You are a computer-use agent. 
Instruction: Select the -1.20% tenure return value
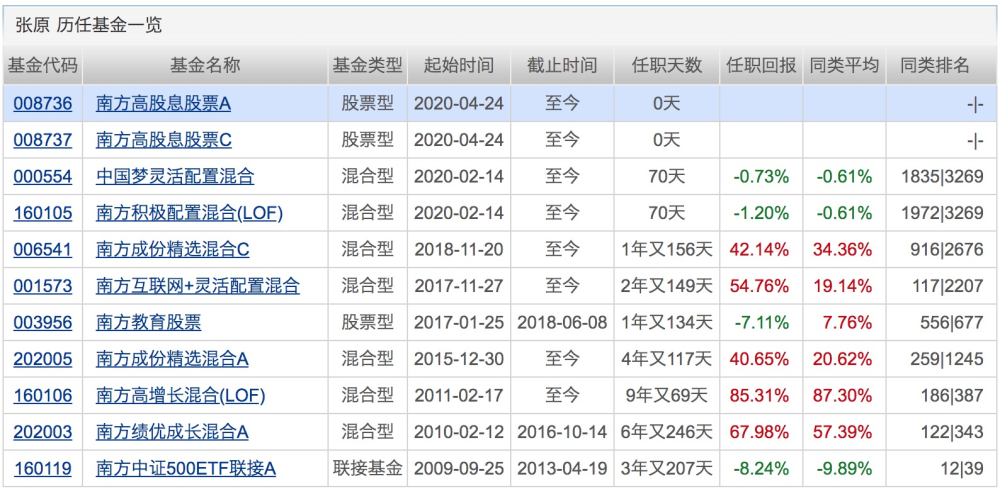tap(761, 213)
